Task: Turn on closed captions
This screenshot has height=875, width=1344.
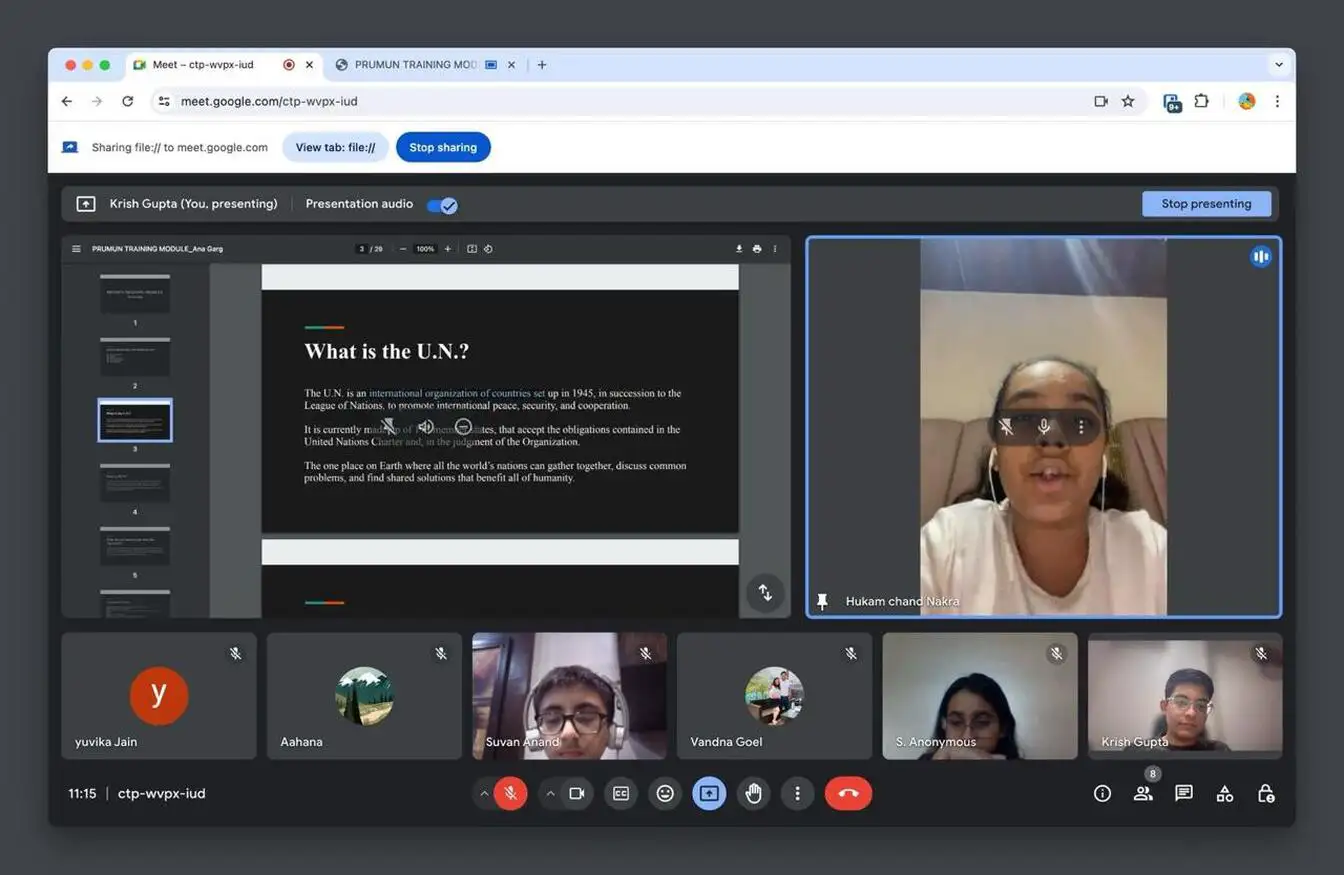Action: pyautogui.click(x=621, y=793)
